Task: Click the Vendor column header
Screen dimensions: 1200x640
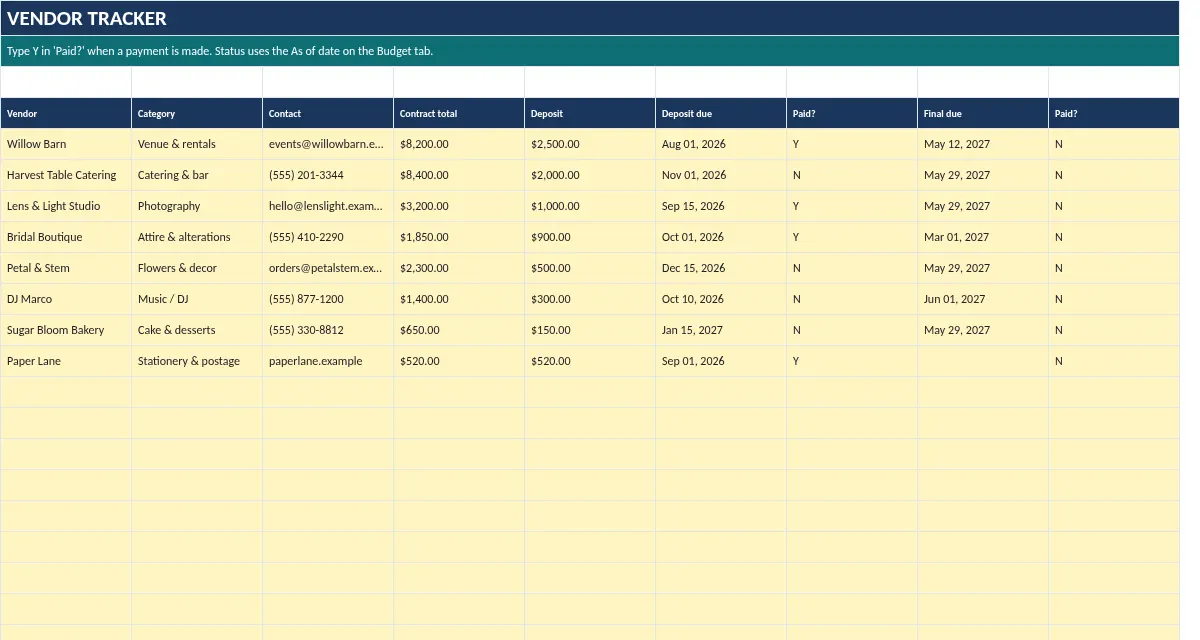Action: click(66, 113)
